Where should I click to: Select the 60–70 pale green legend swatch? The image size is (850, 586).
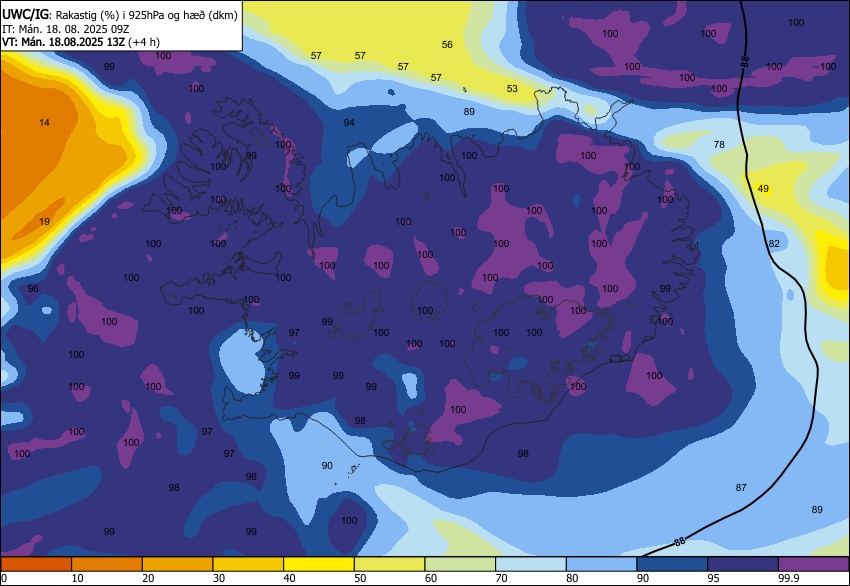pos(460,564)
